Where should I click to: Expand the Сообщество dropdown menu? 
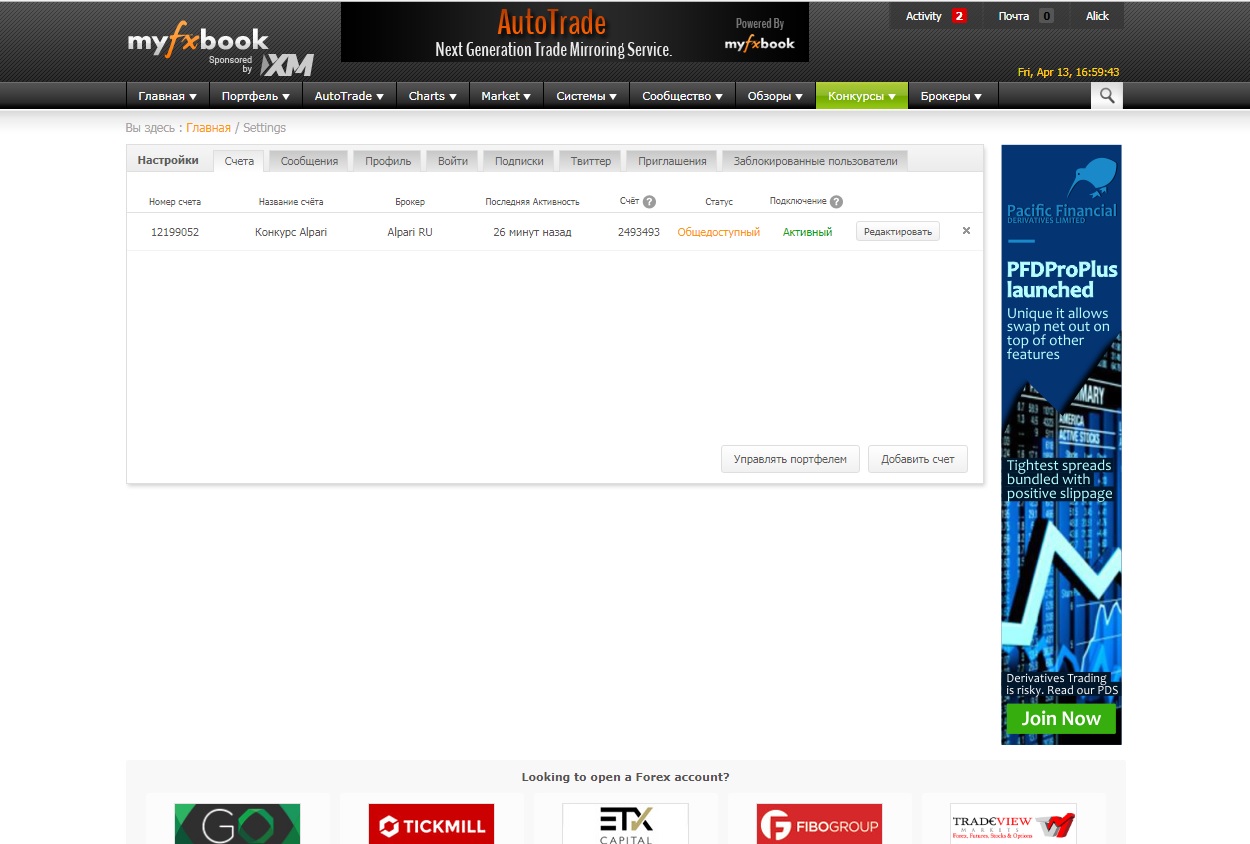click(x=682, y=96)
